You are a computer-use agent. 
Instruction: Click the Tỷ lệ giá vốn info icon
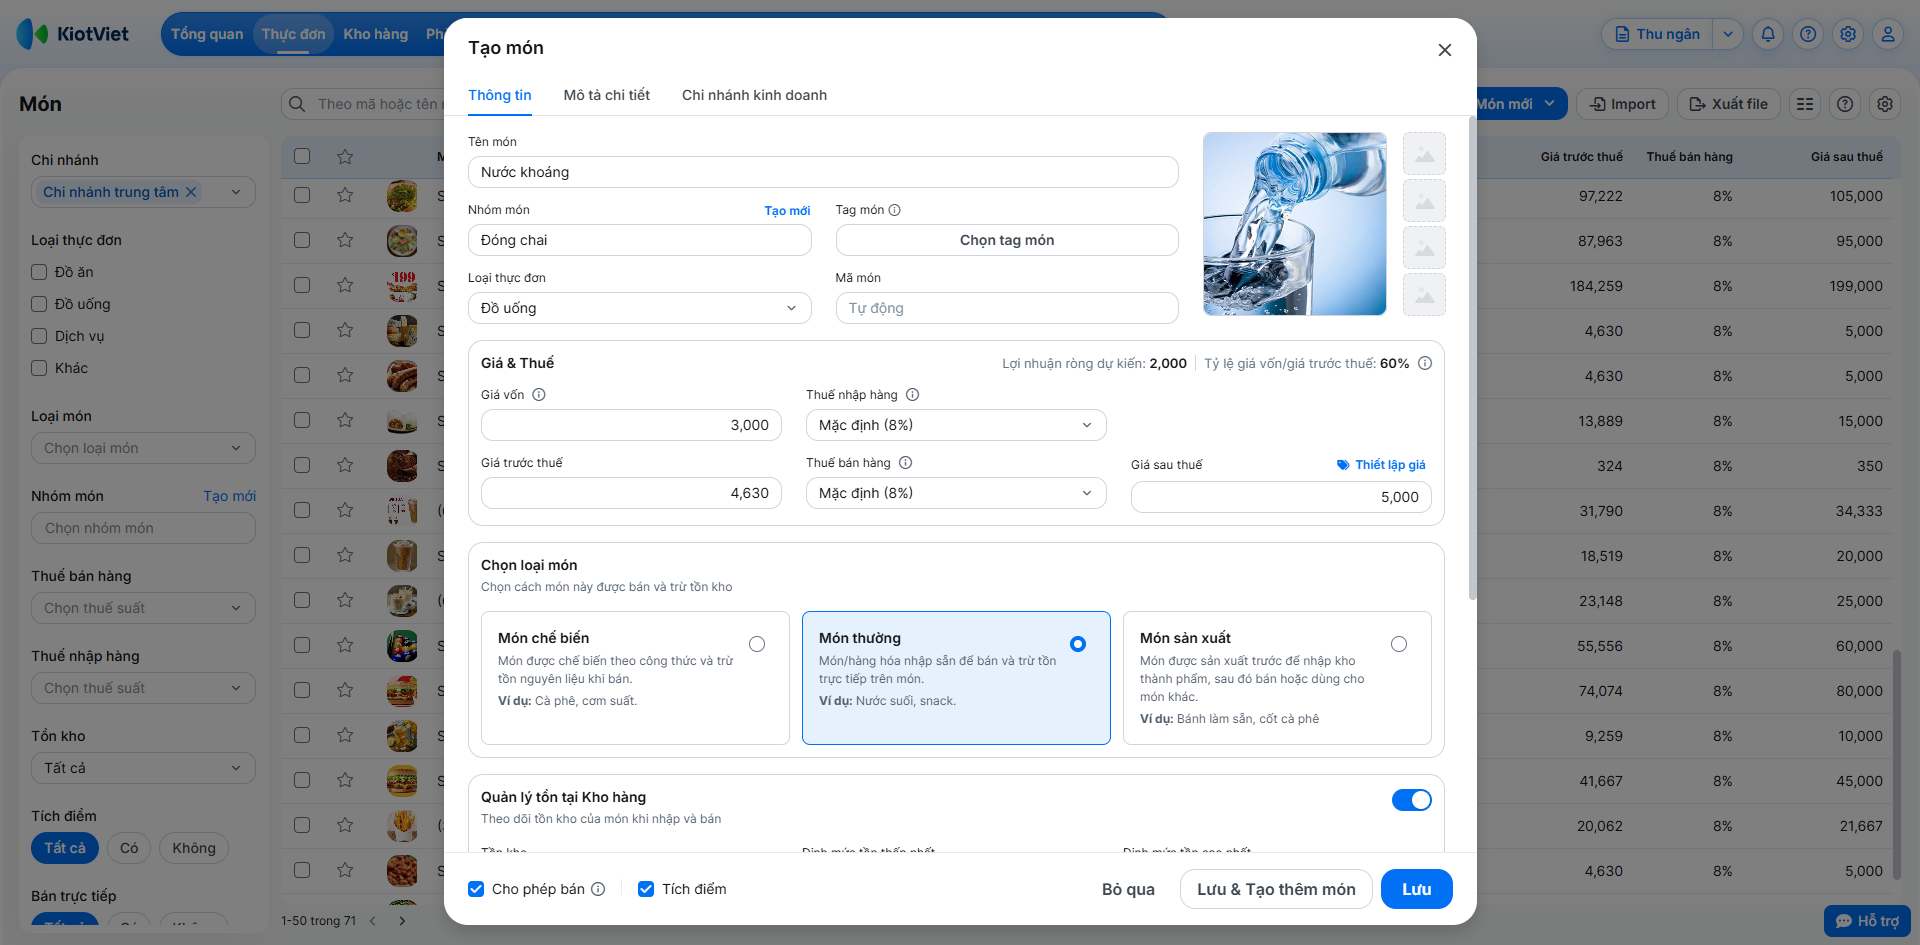click(1425, 363)
